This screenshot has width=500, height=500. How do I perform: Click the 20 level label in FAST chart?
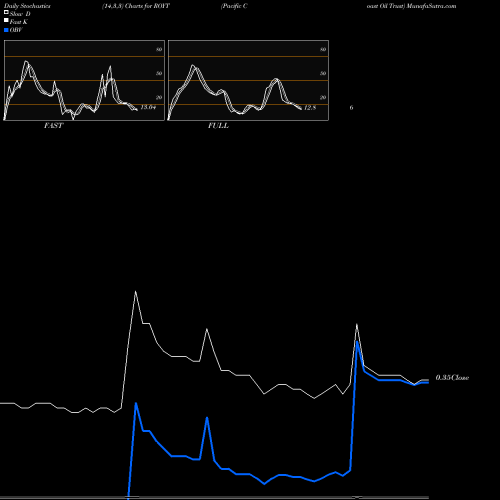[x=159, y=97]
